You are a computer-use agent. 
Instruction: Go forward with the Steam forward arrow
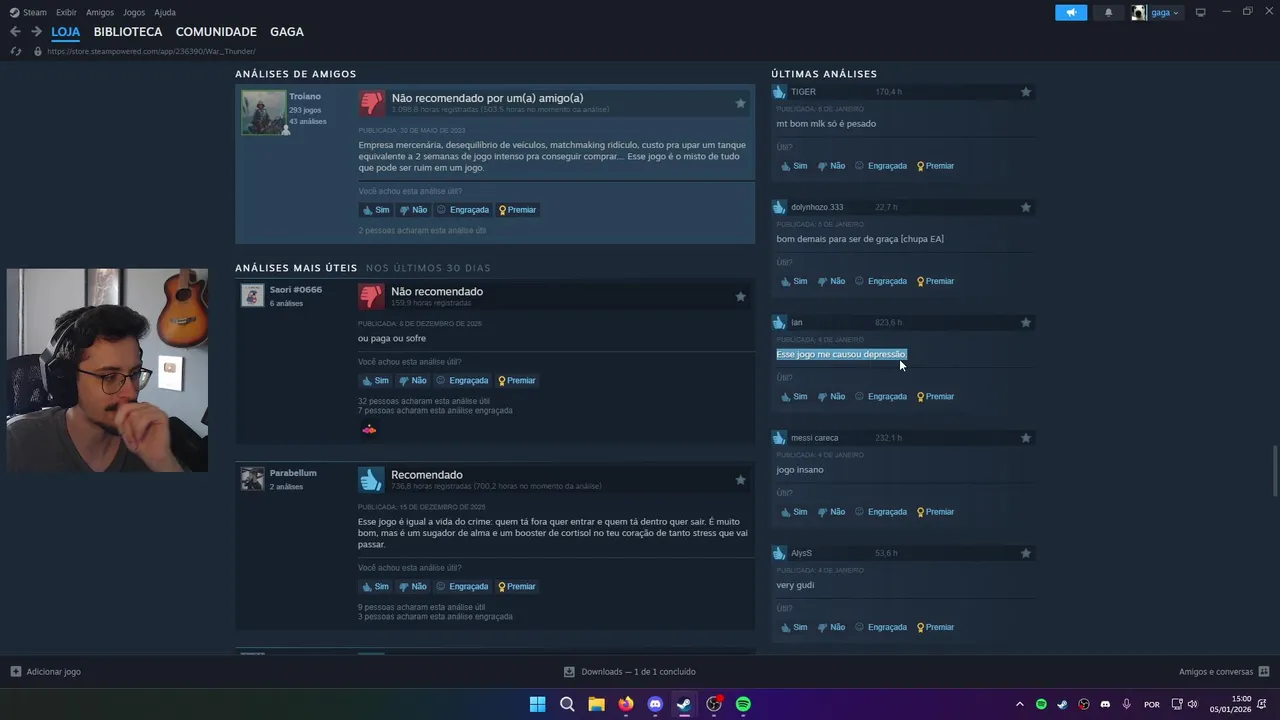click(36, 32)
